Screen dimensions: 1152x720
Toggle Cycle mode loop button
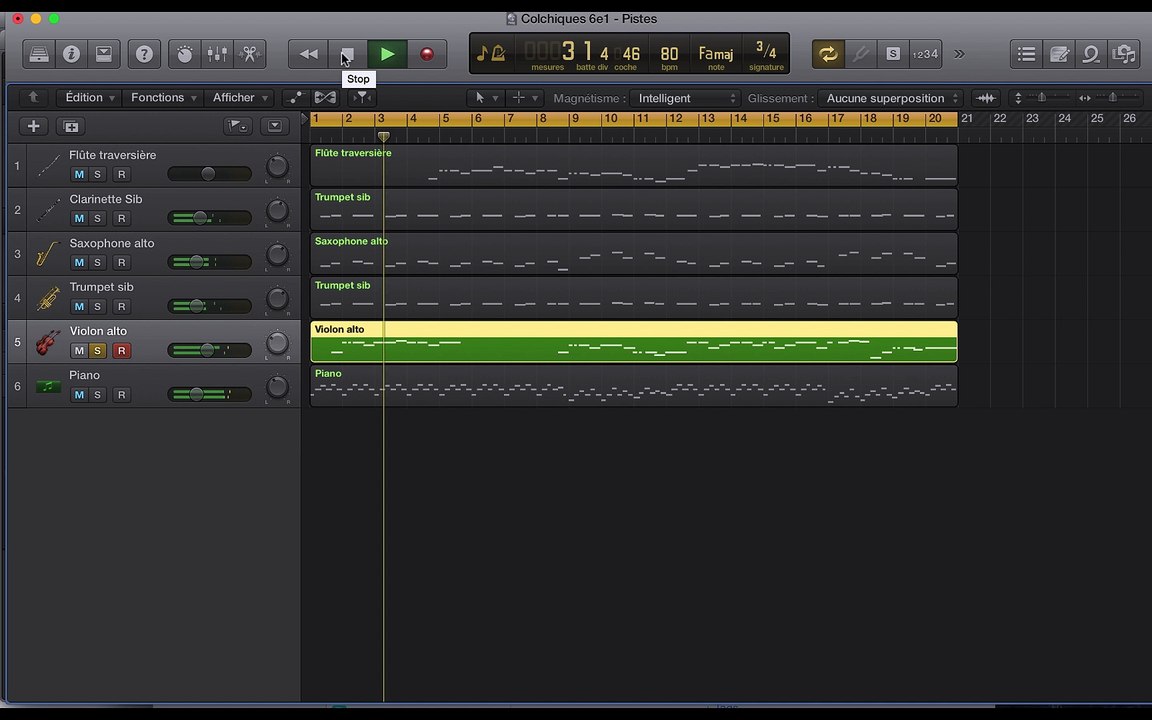(828, 54)
